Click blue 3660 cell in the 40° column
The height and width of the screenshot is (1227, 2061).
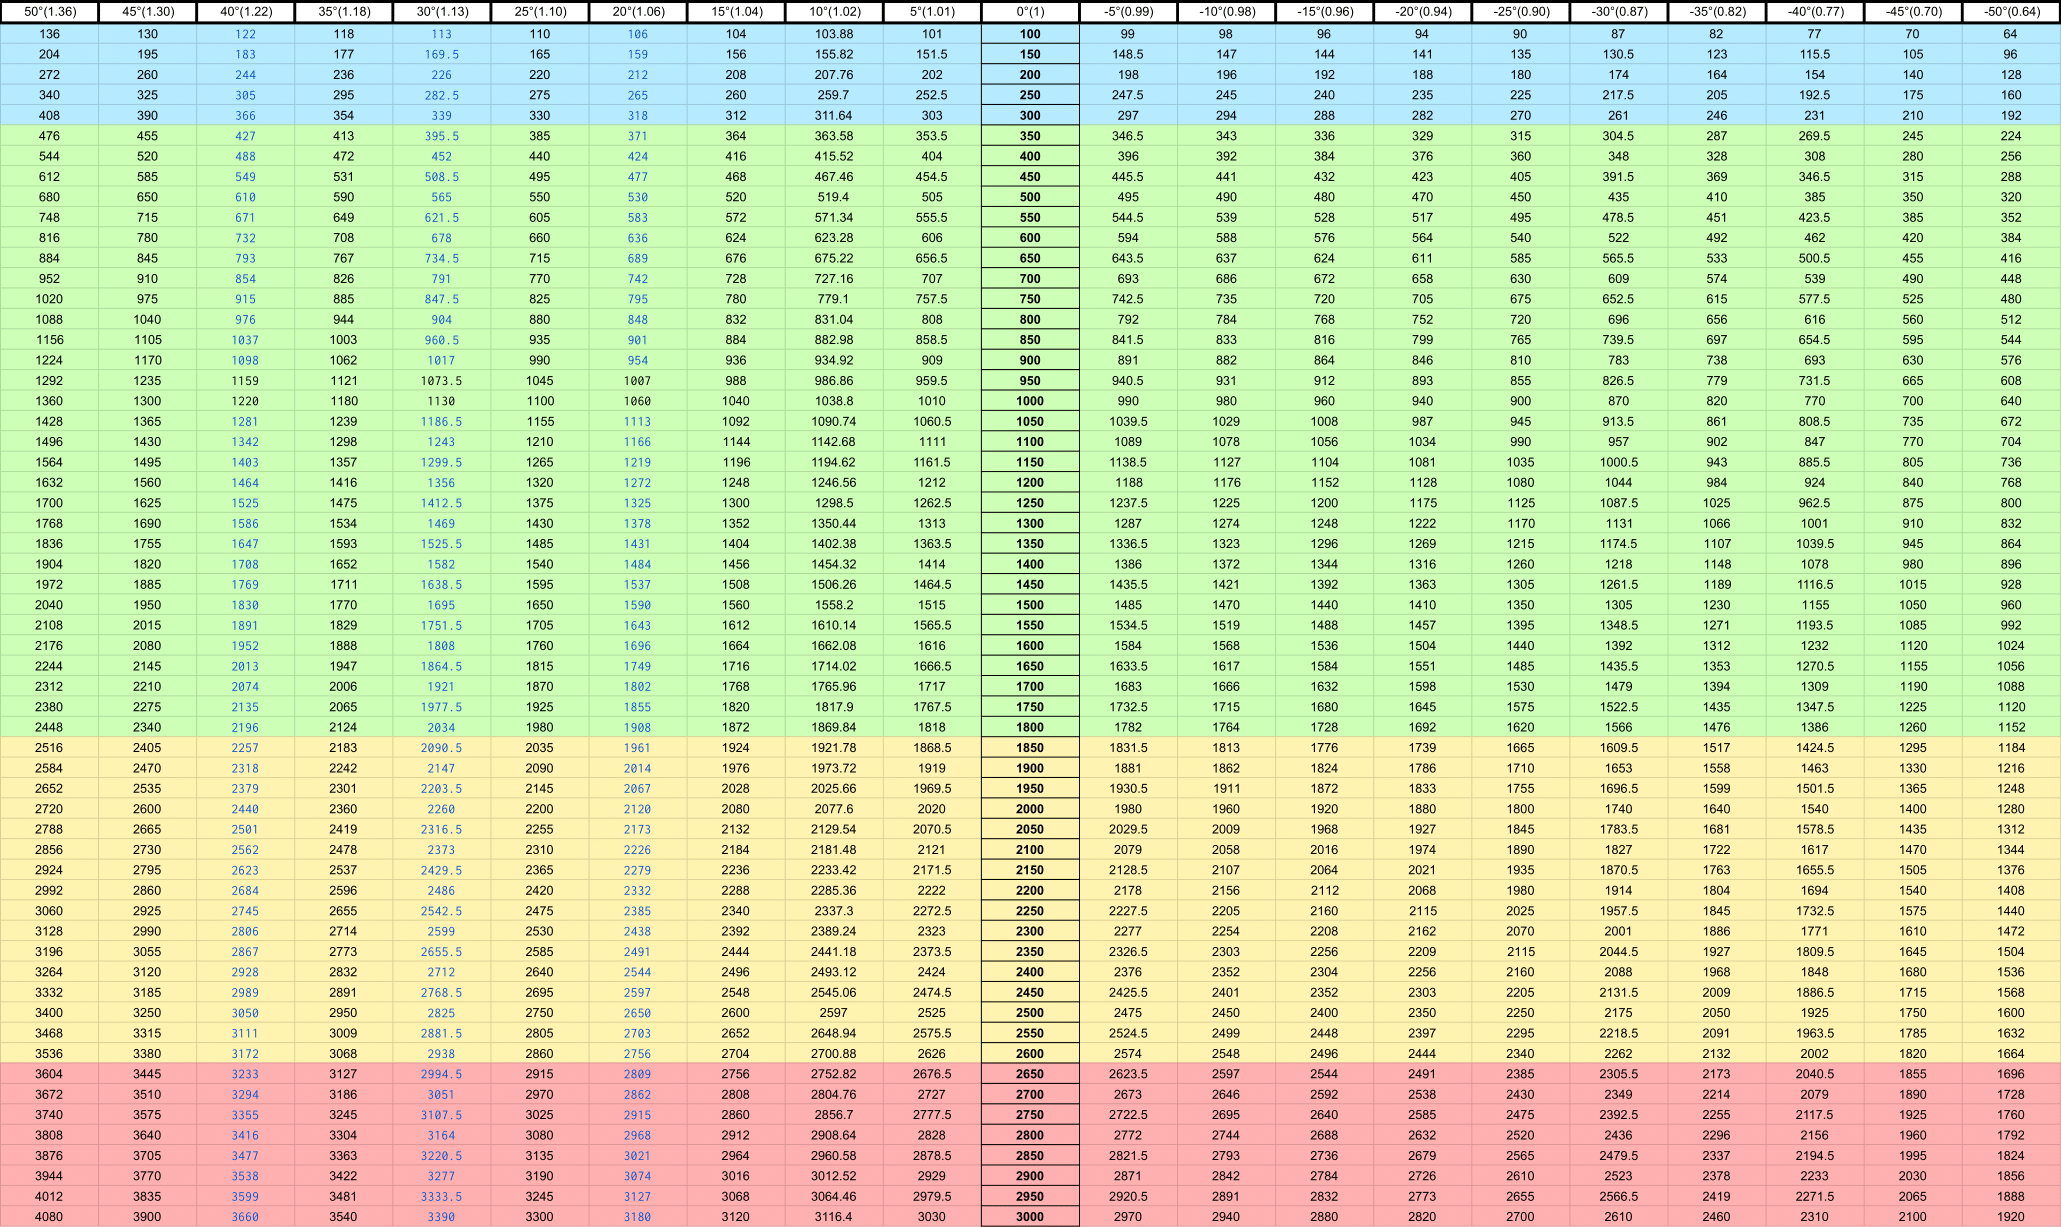(x=245, y=1217)
